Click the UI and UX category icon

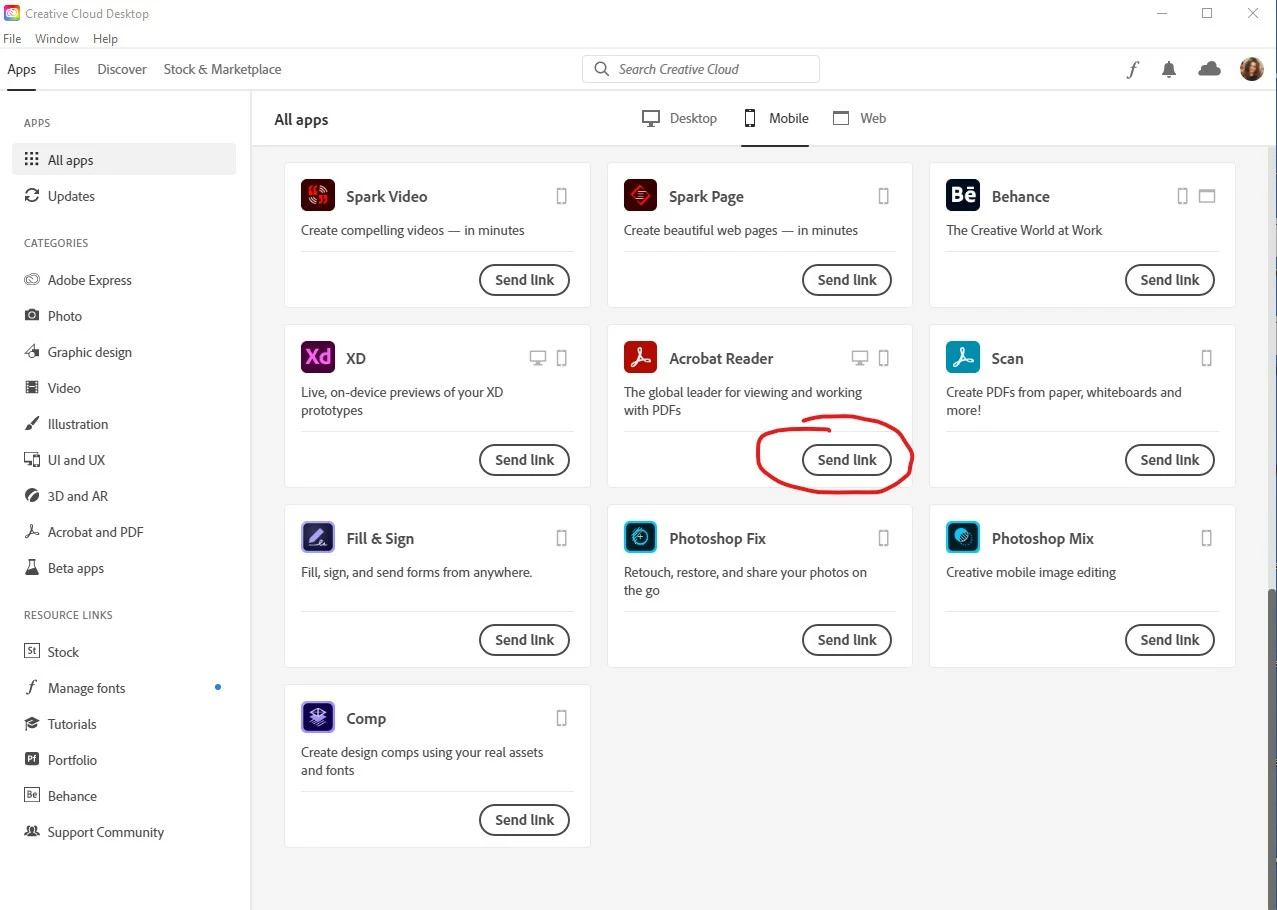[x=32, y=460]
